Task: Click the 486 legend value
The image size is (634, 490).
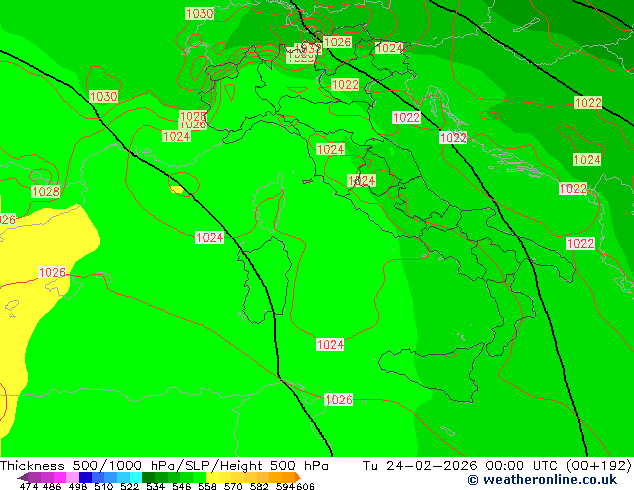Action: pyautogui.click(x=52, y=486)
